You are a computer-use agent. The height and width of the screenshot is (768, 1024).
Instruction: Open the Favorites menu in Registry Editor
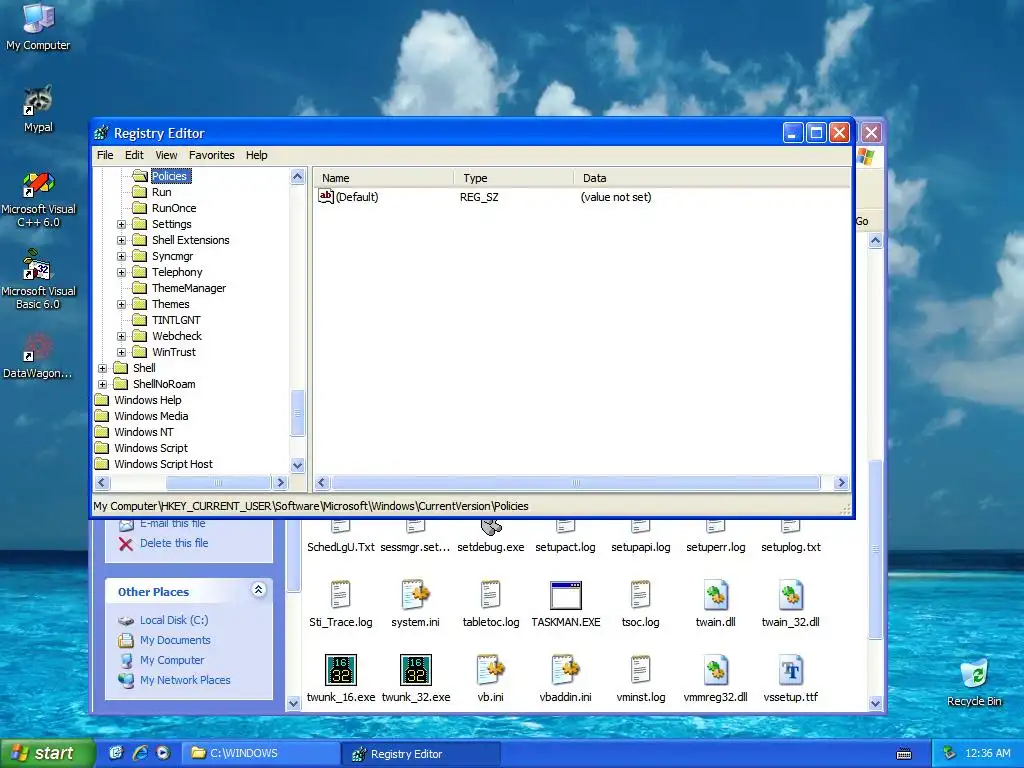pos(212,155)
